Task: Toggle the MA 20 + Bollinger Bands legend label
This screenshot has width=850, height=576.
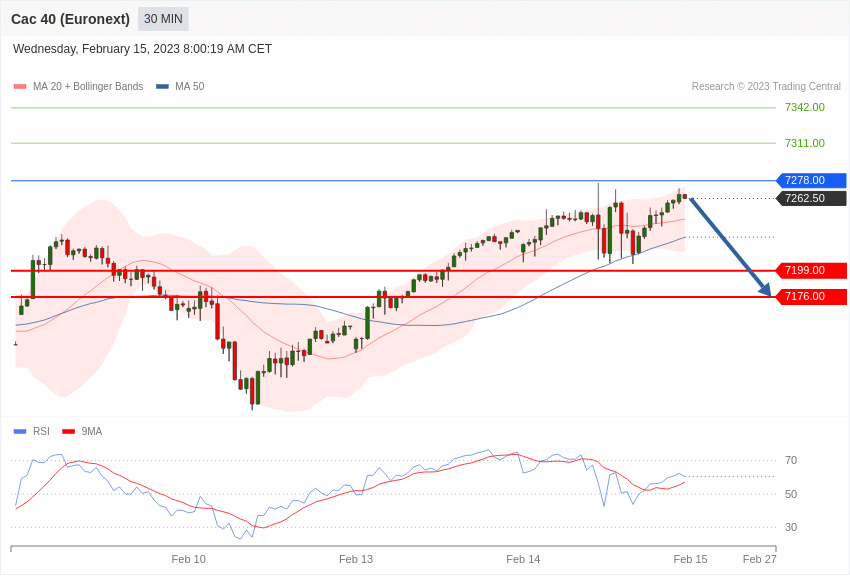Action: click(88, 87)
